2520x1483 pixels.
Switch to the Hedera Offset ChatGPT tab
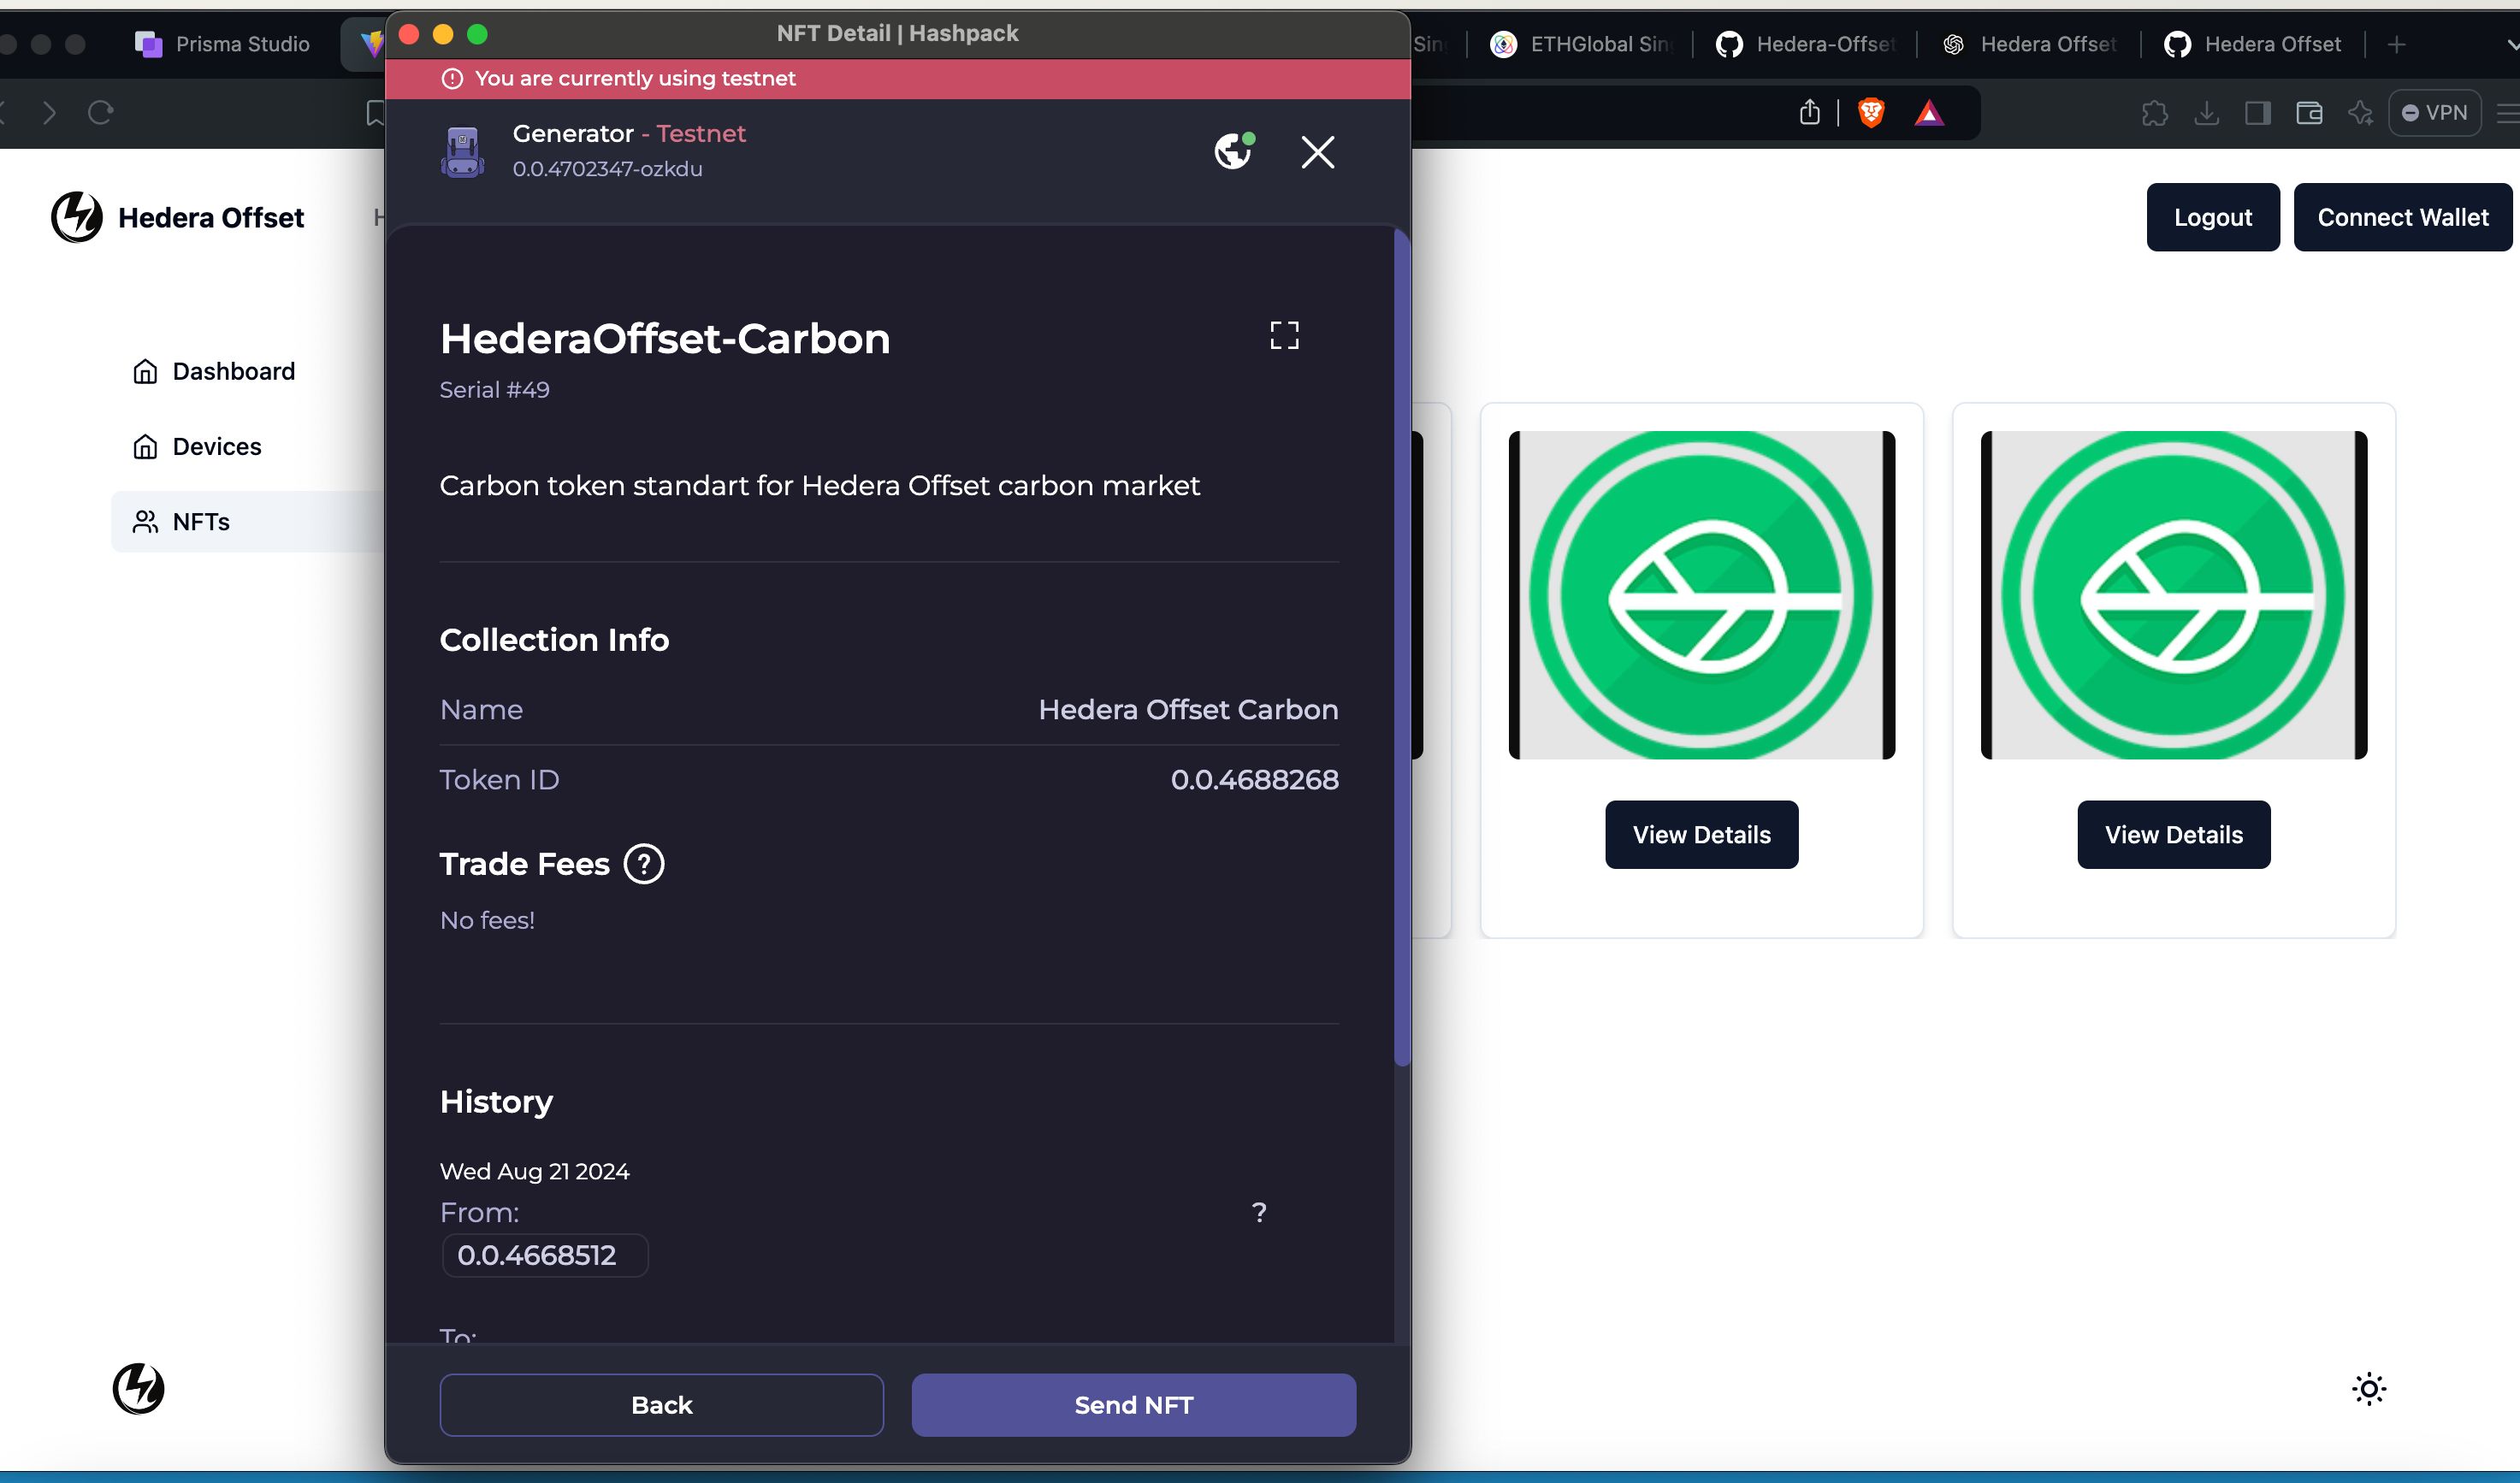pos(2029,44)
